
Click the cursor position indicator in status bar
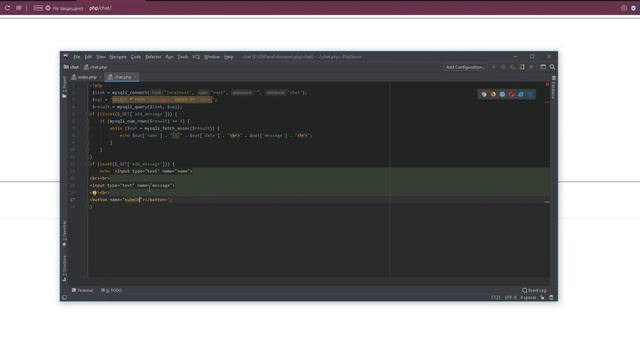[x=496, y=298]
